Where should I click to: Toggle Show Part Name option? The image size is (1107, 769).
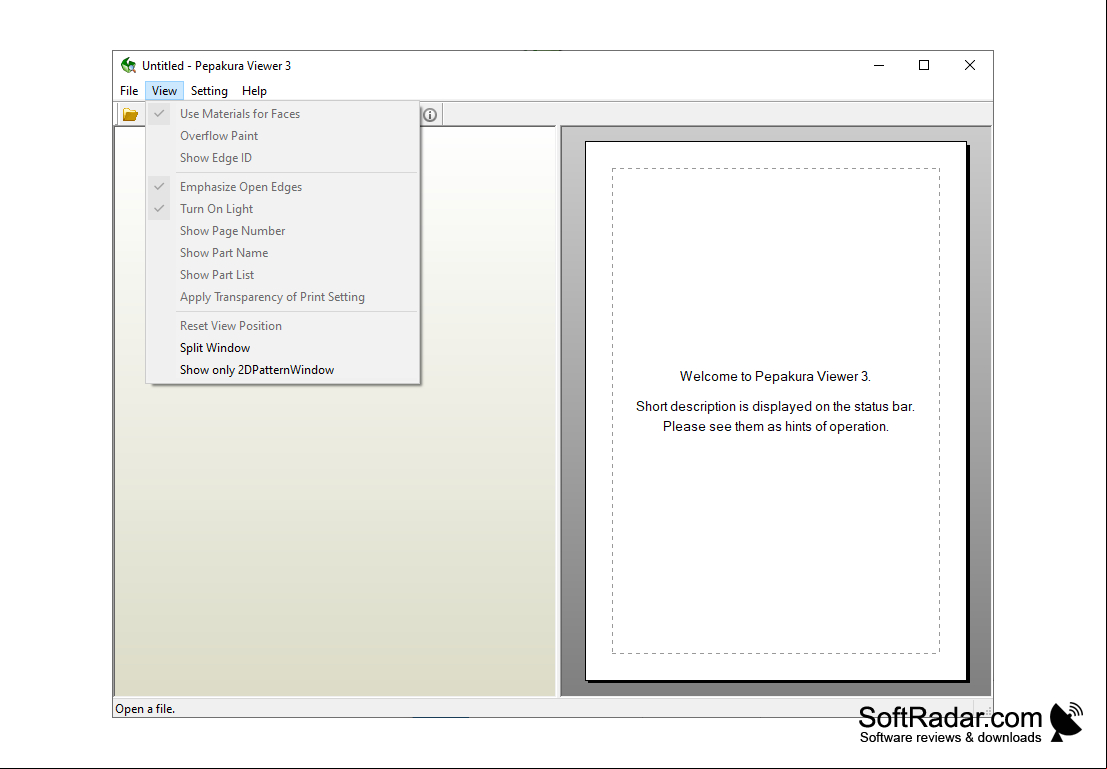coord(282,252)
